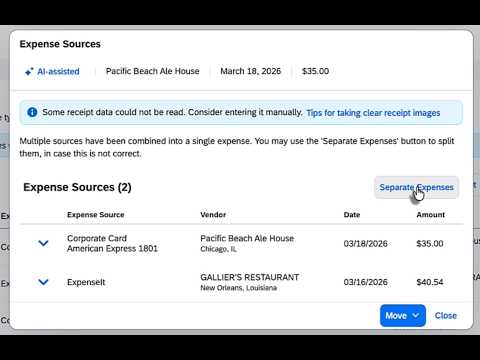Click the Corporate Card American Express 1801 text
Screen dimensions: 480x360
click(112, 243)
